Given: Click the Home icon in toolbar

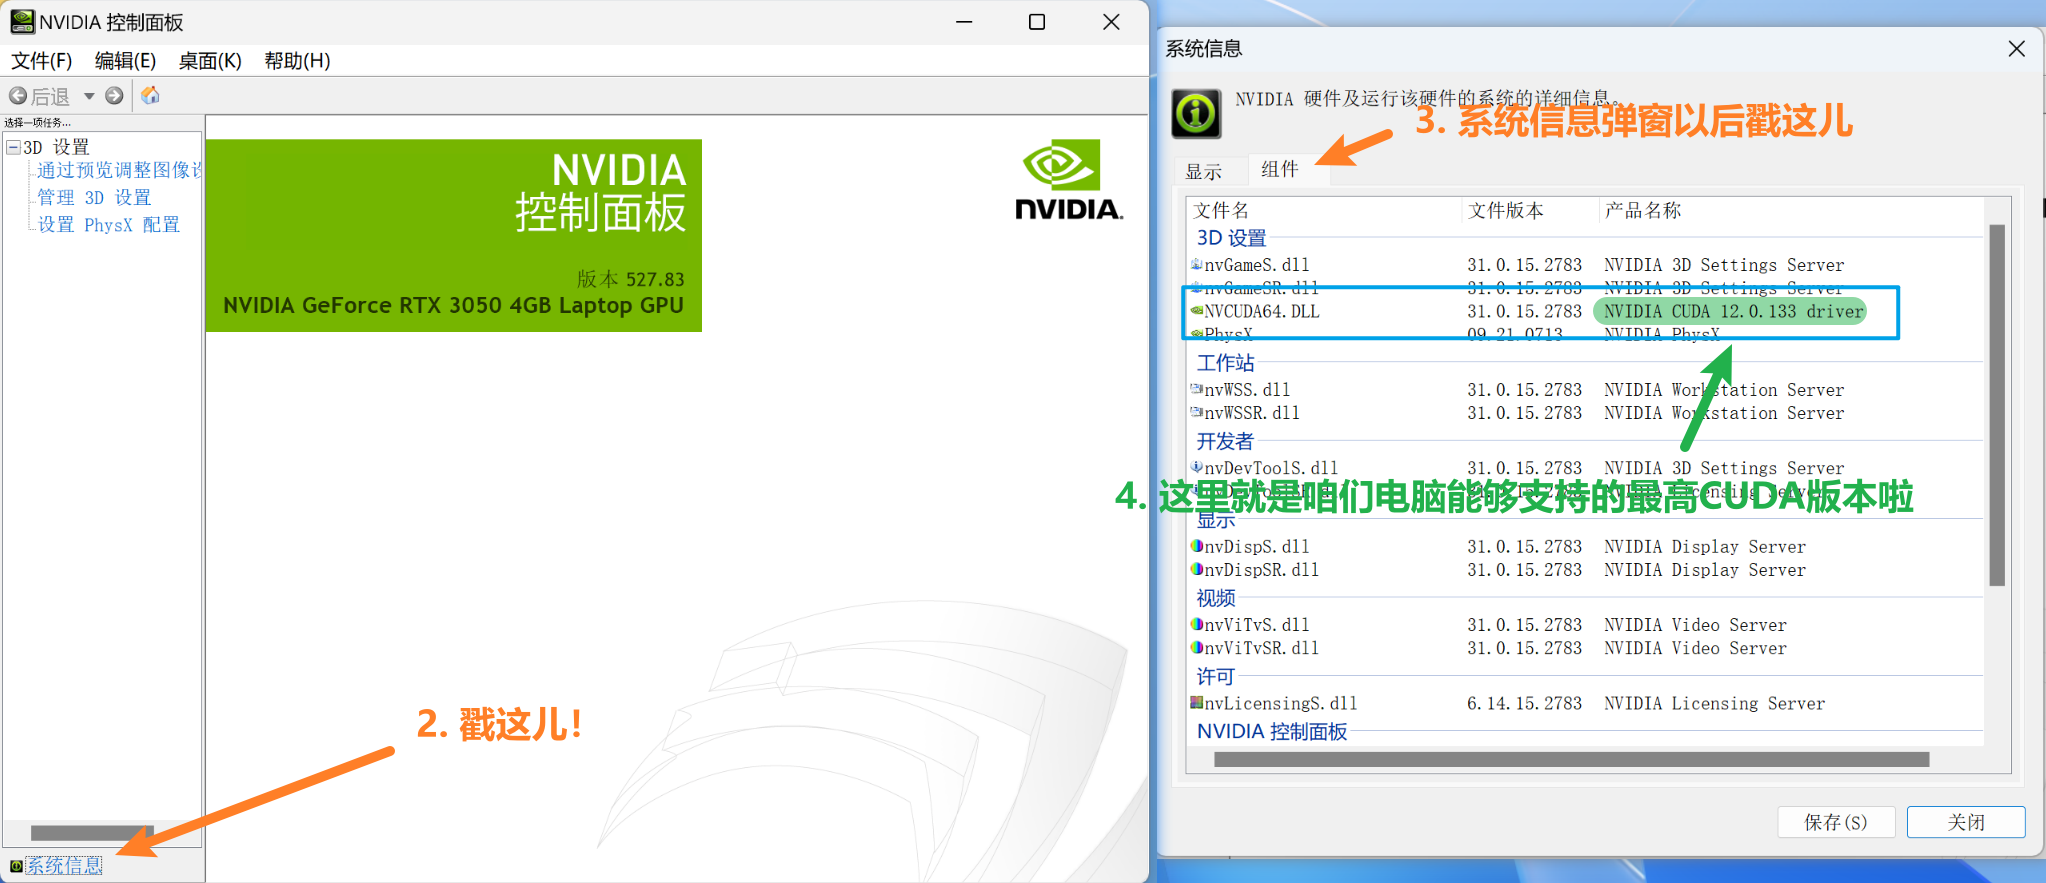Looking at the screenshot, I should click(x=150, y=95).
